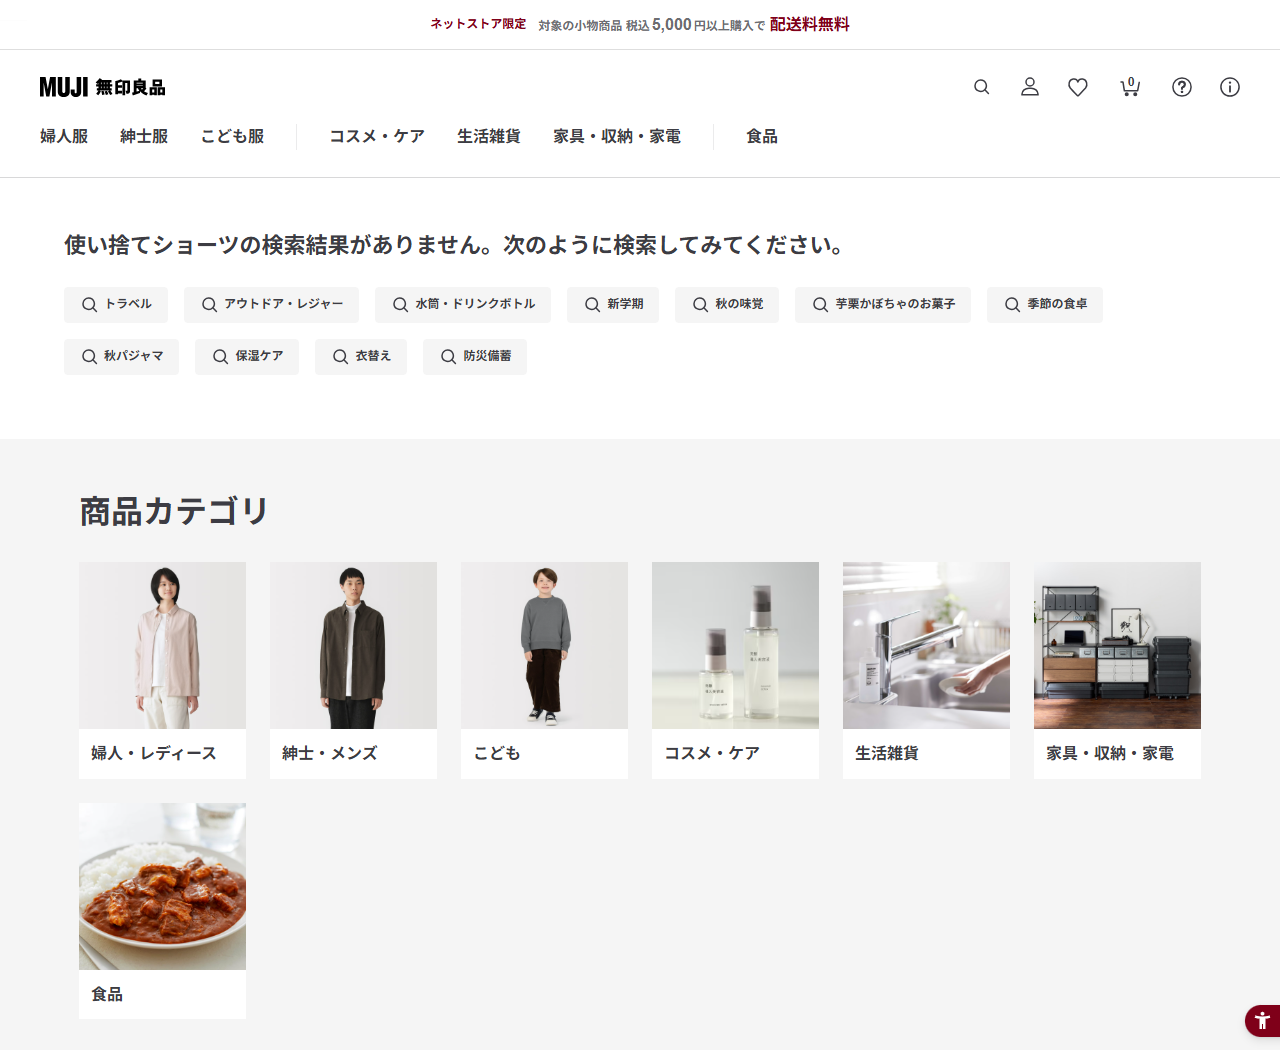The image size is (1280, 1050).
Task: Open the 婦人服 menu
Action: click(64, 136)
